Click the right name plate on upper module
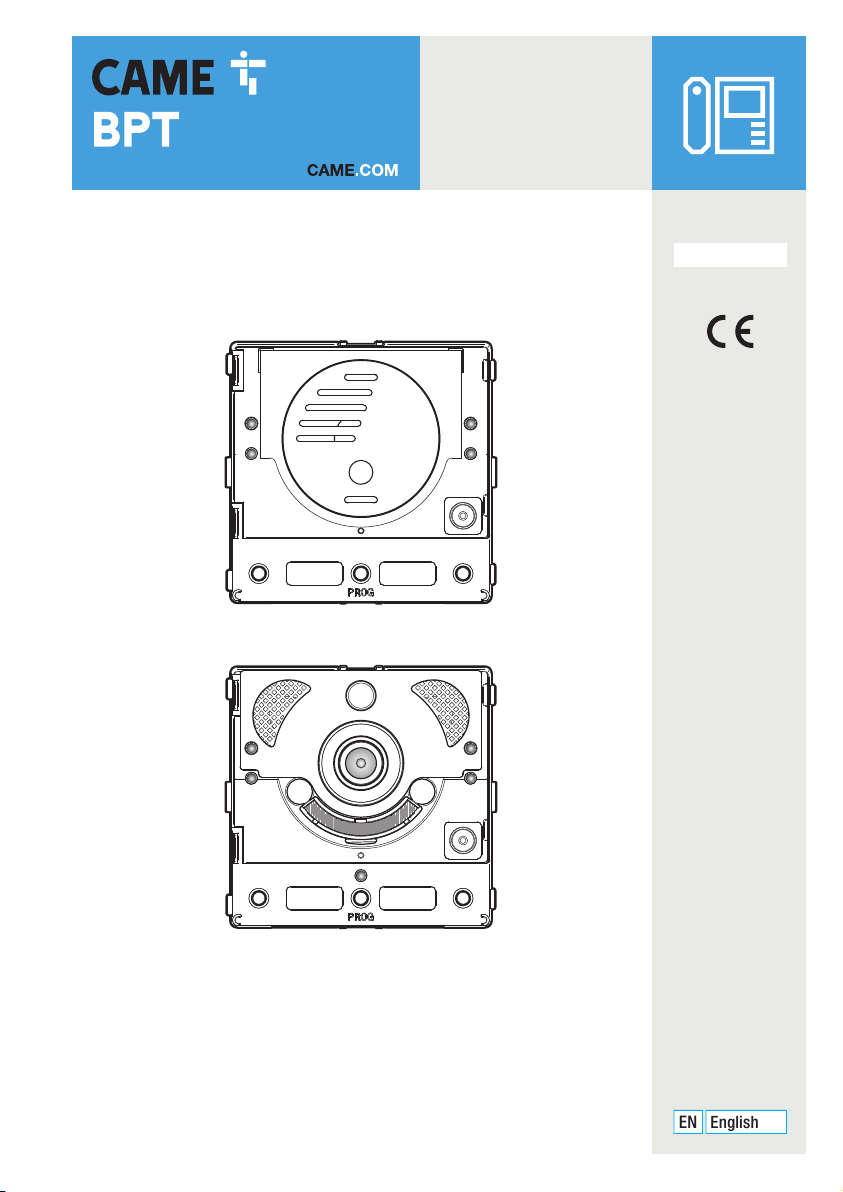843x1192 pixels. [x=408, y=573]
